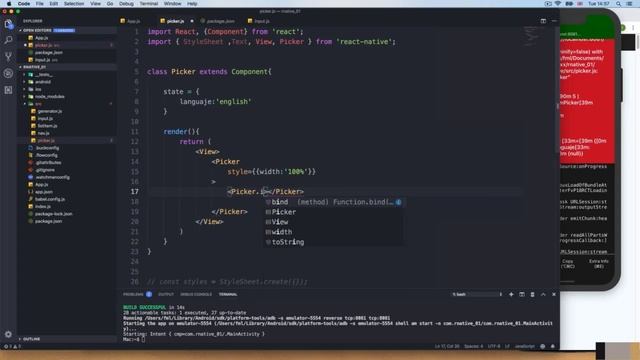The image size is (640, 360).
Task: Split the terminal panel
Action: pos(522,294)
